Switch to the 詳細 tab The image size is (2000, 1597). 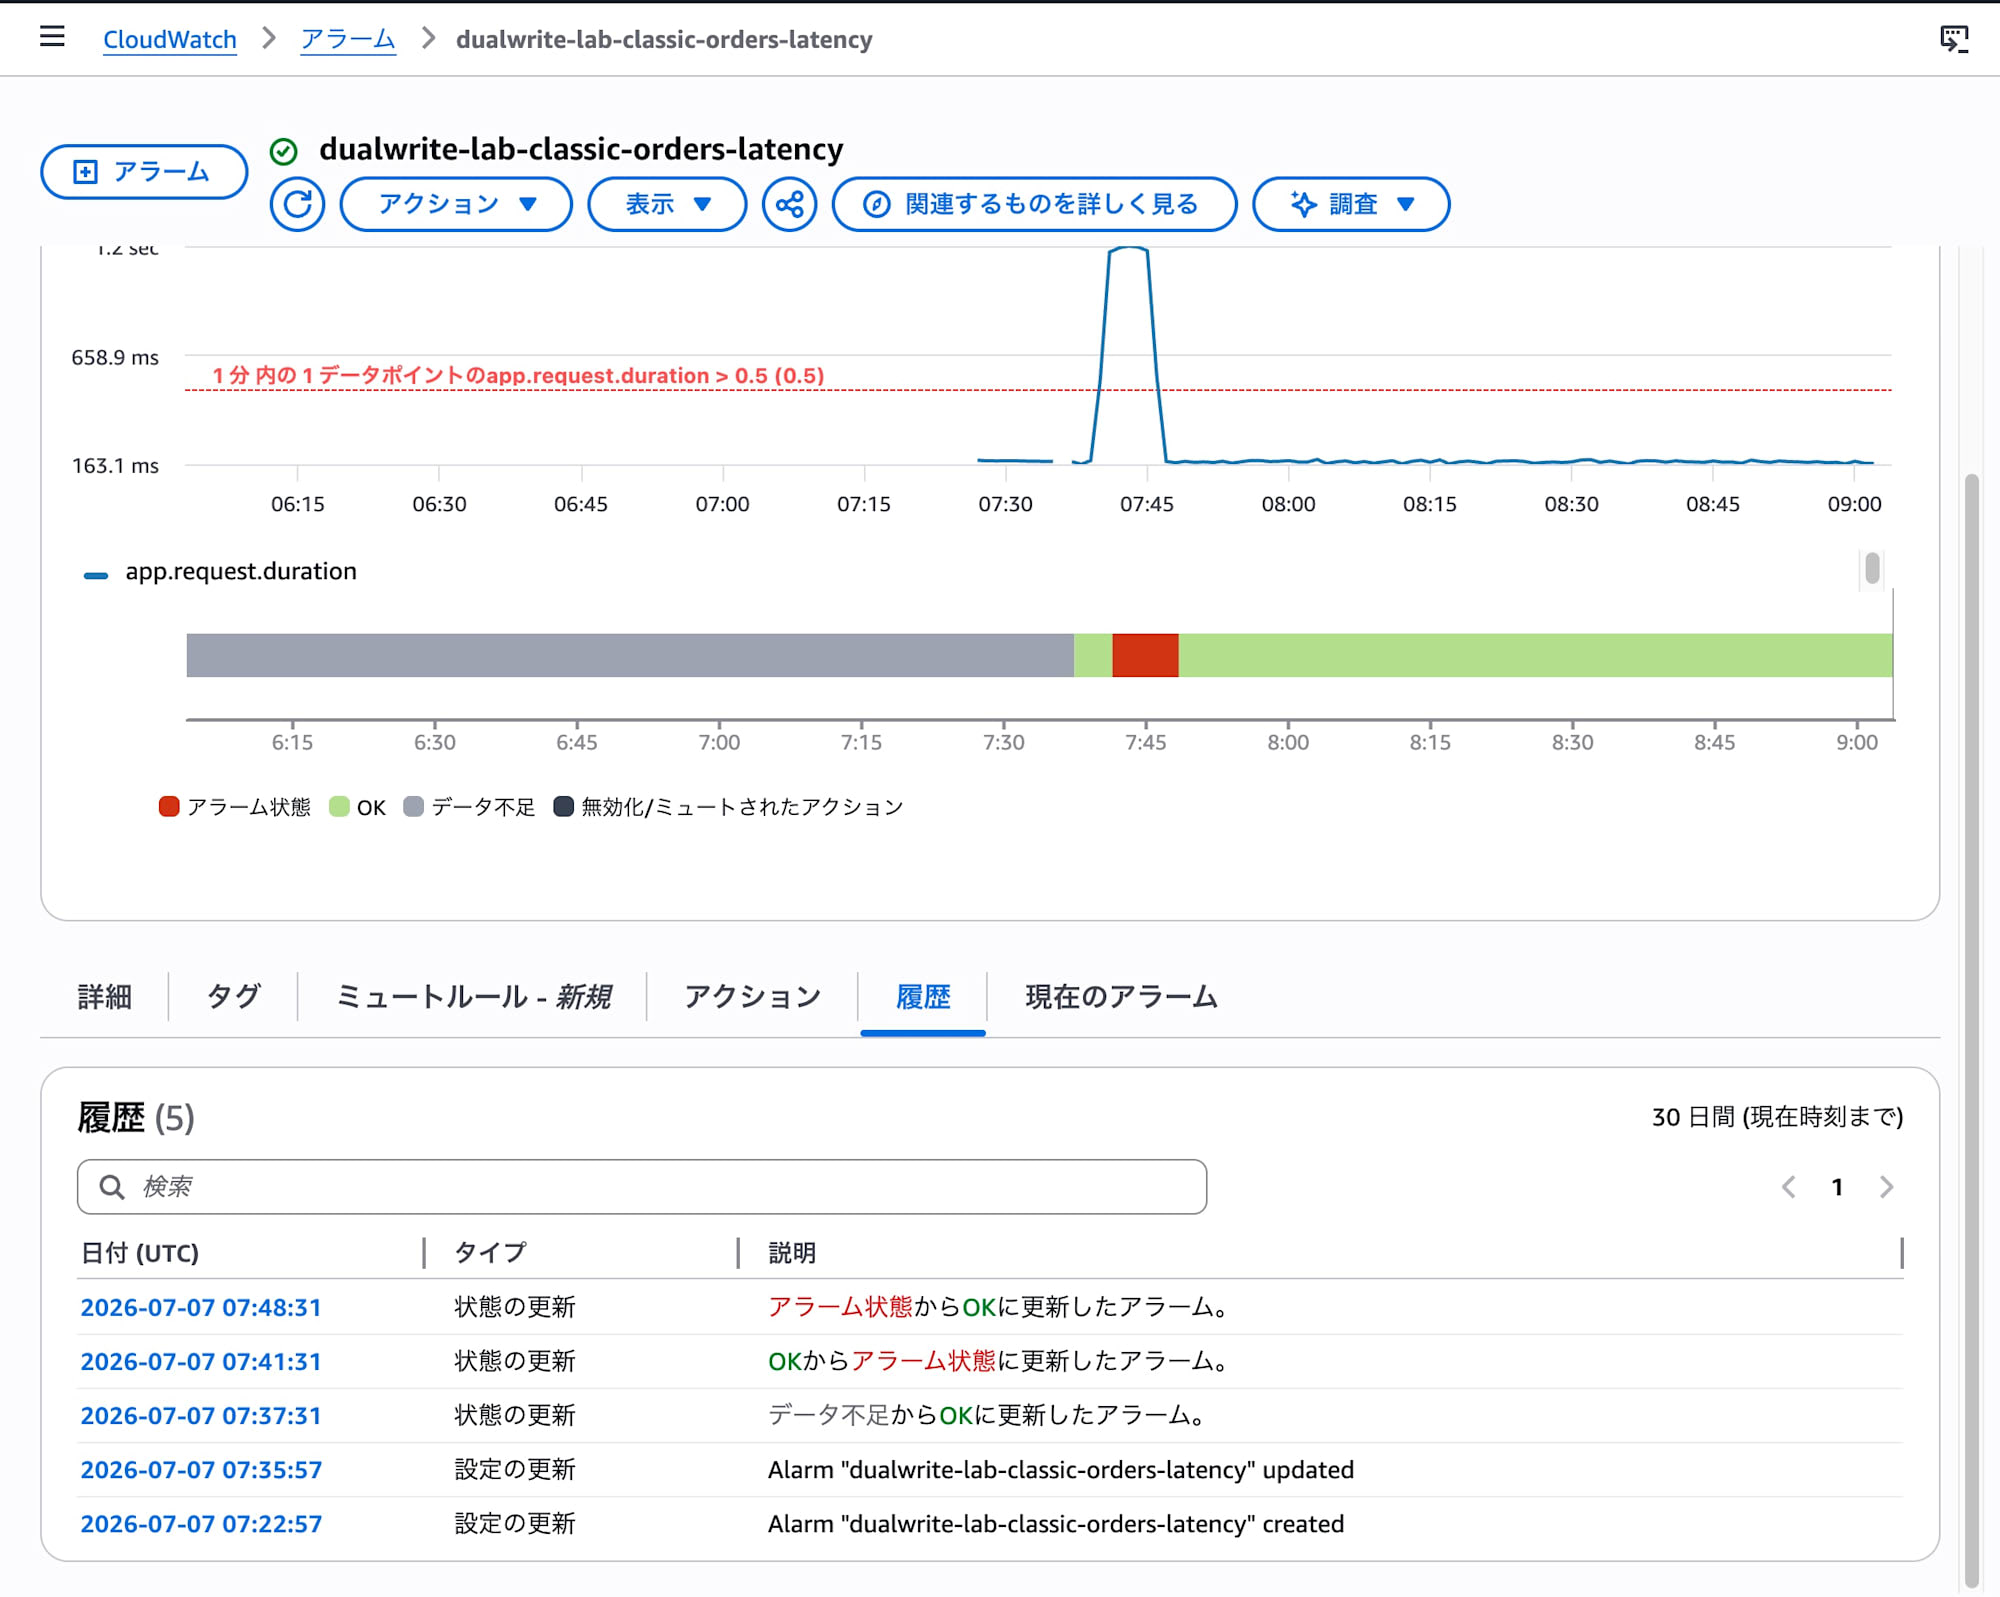pos(105,996)
